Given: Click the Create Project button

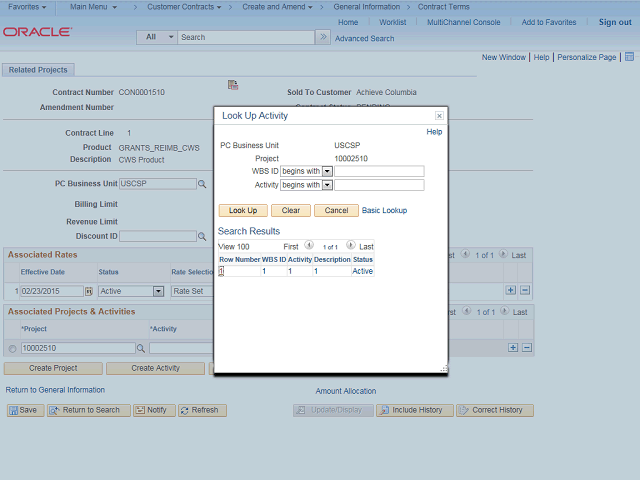Looking at the screenshot, I should [x=53, y=368].
